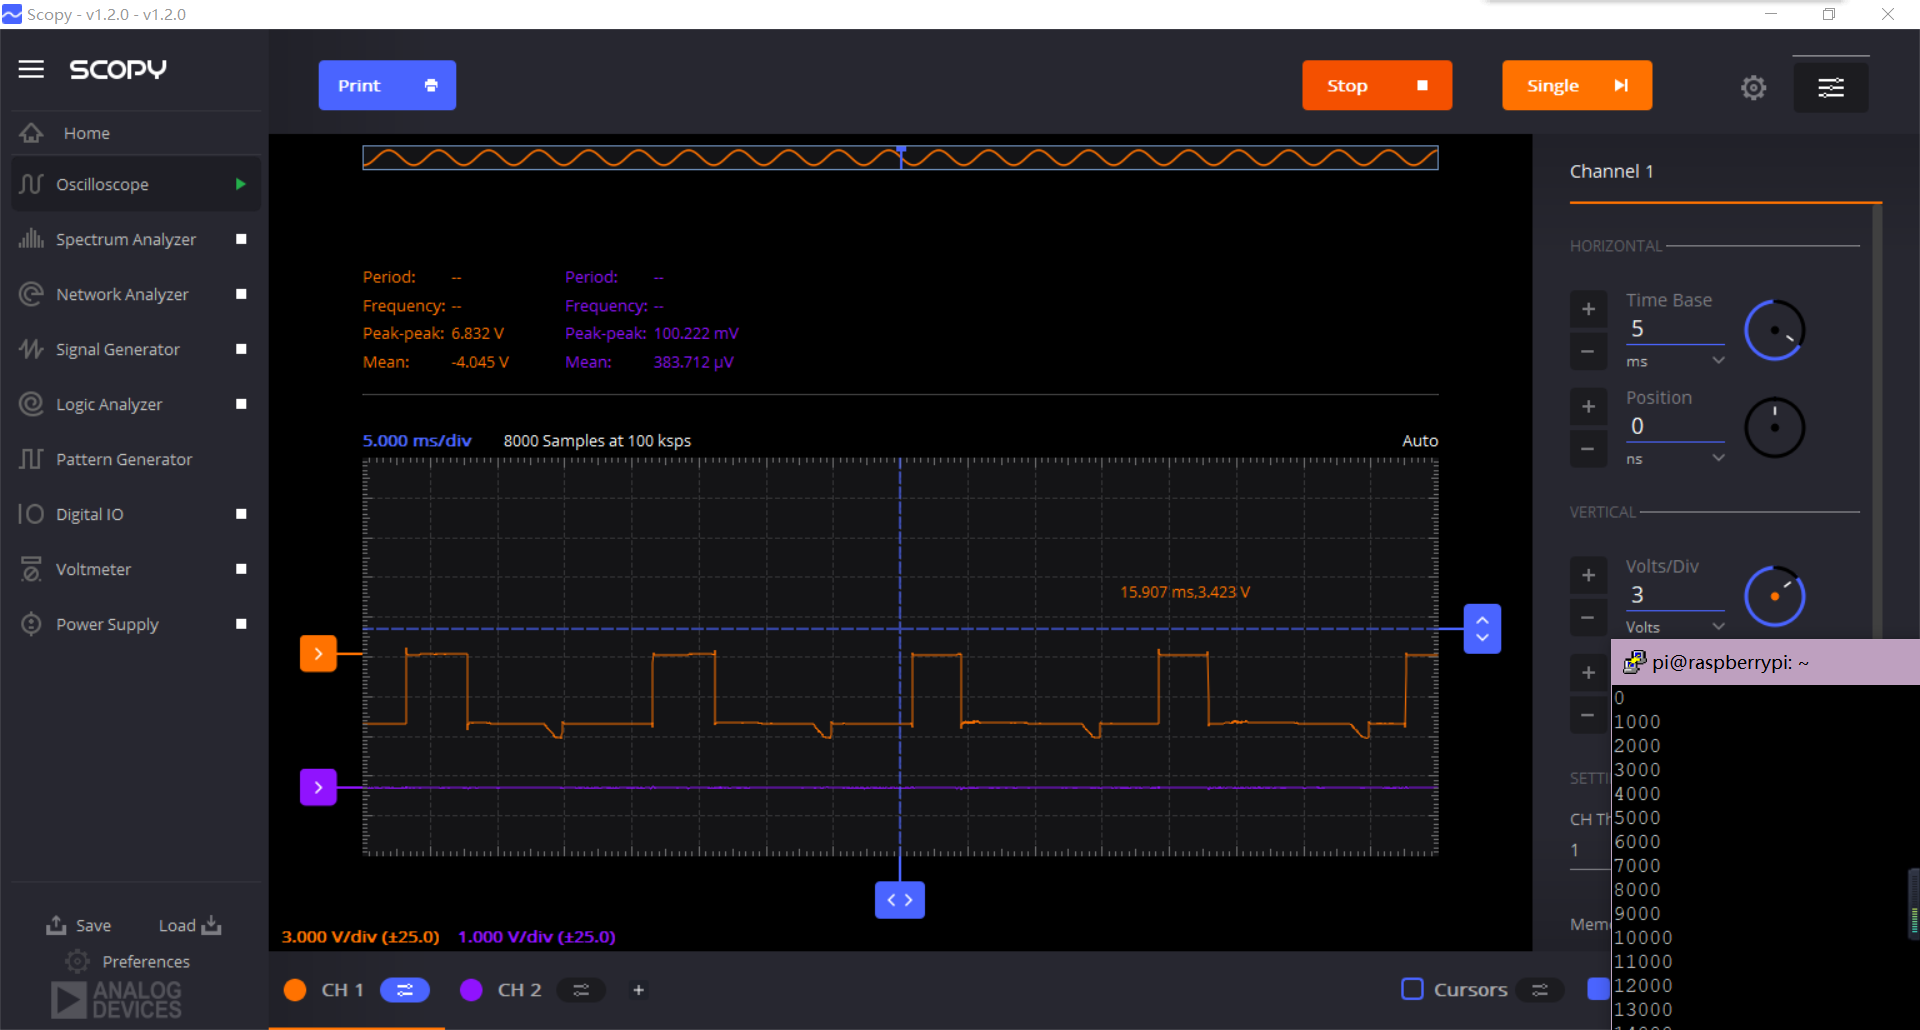Open the Digital IO tool

tap(89, 514)
